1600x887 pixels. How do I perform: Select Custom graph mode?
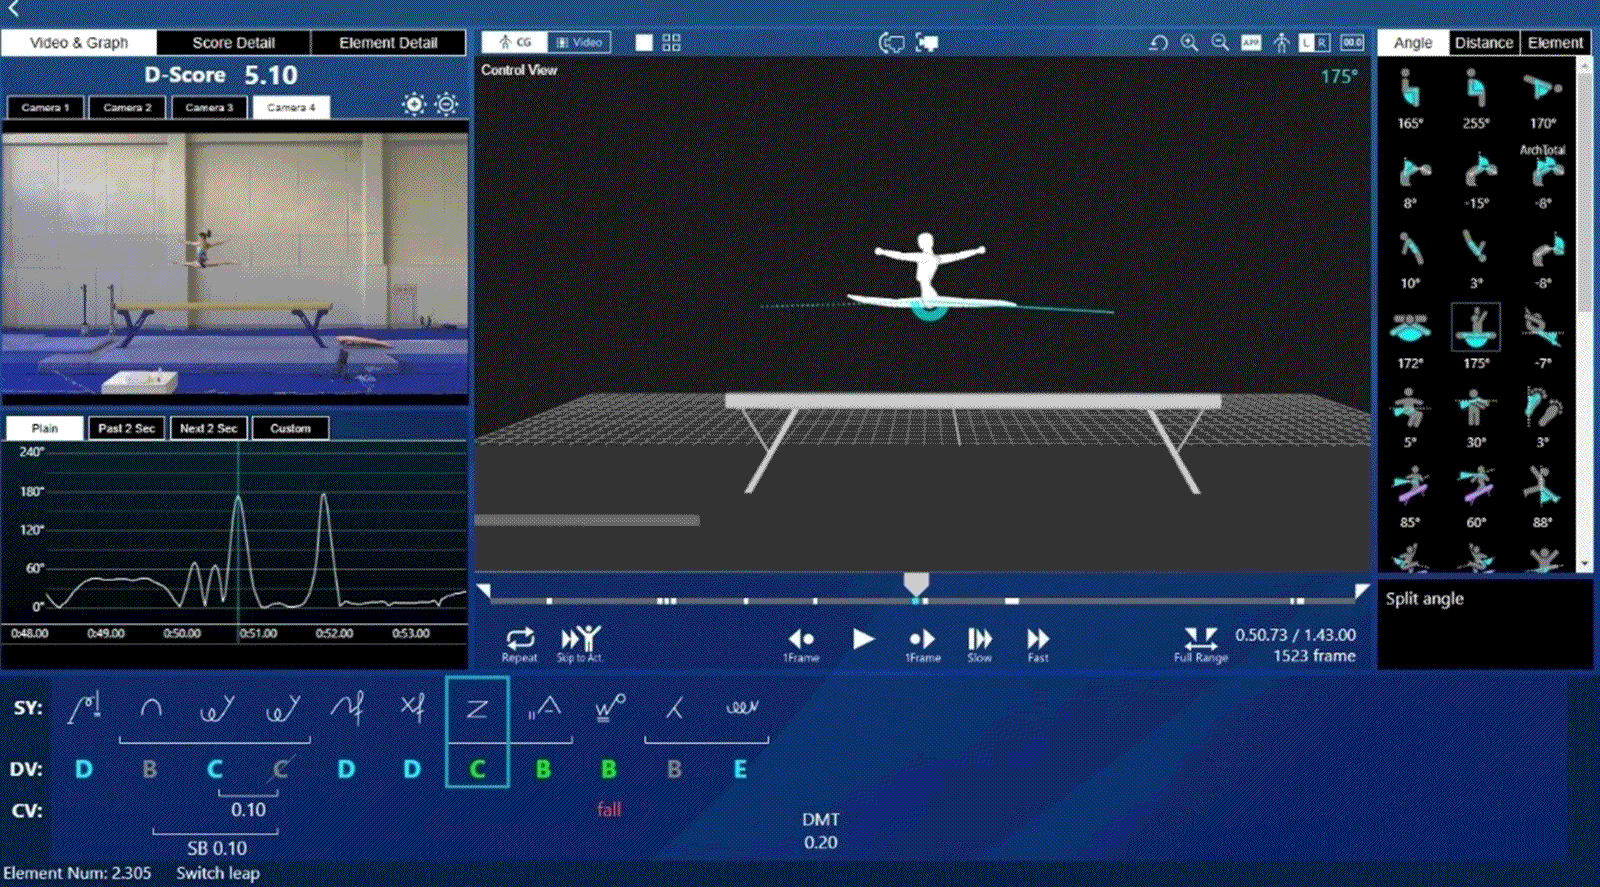coord(291,428)
